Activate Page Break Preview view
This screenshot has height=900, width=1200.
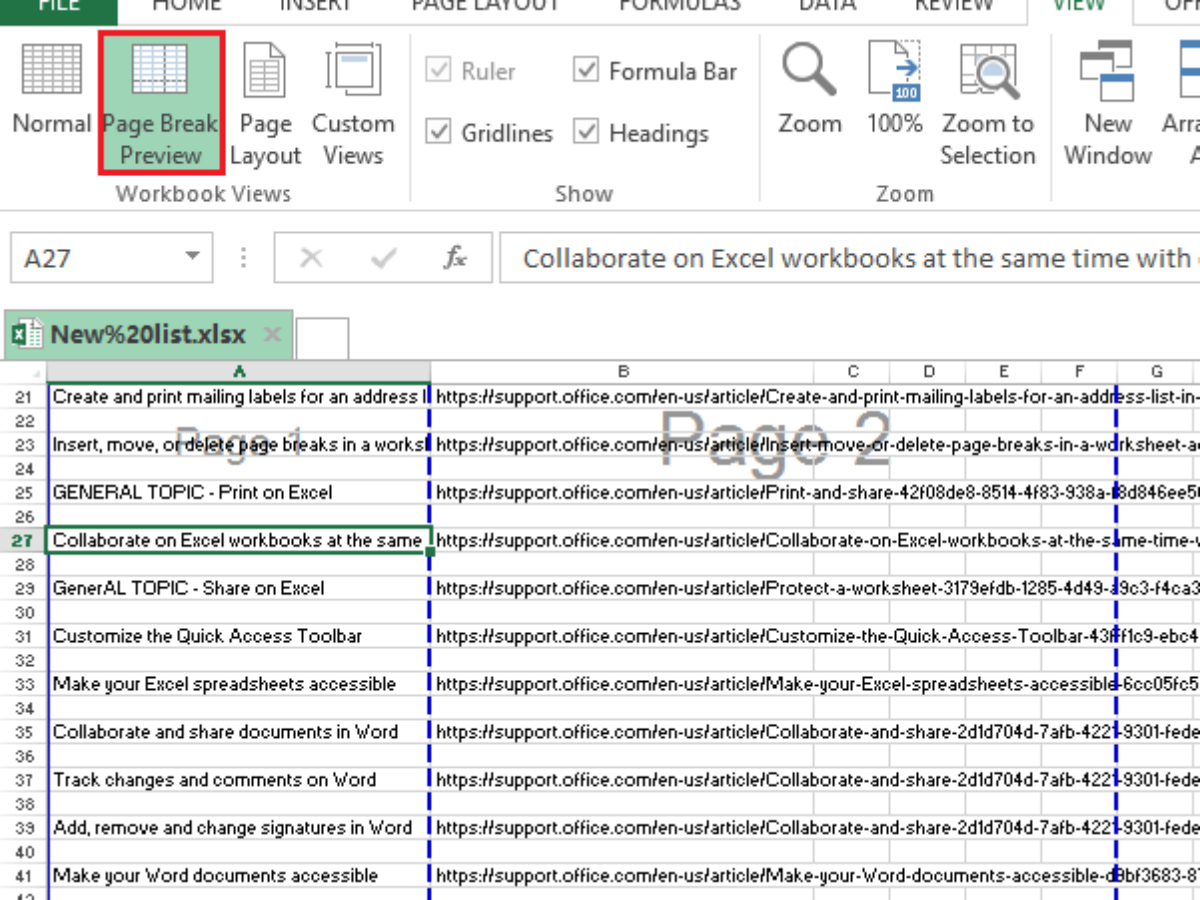click(161, 104)
